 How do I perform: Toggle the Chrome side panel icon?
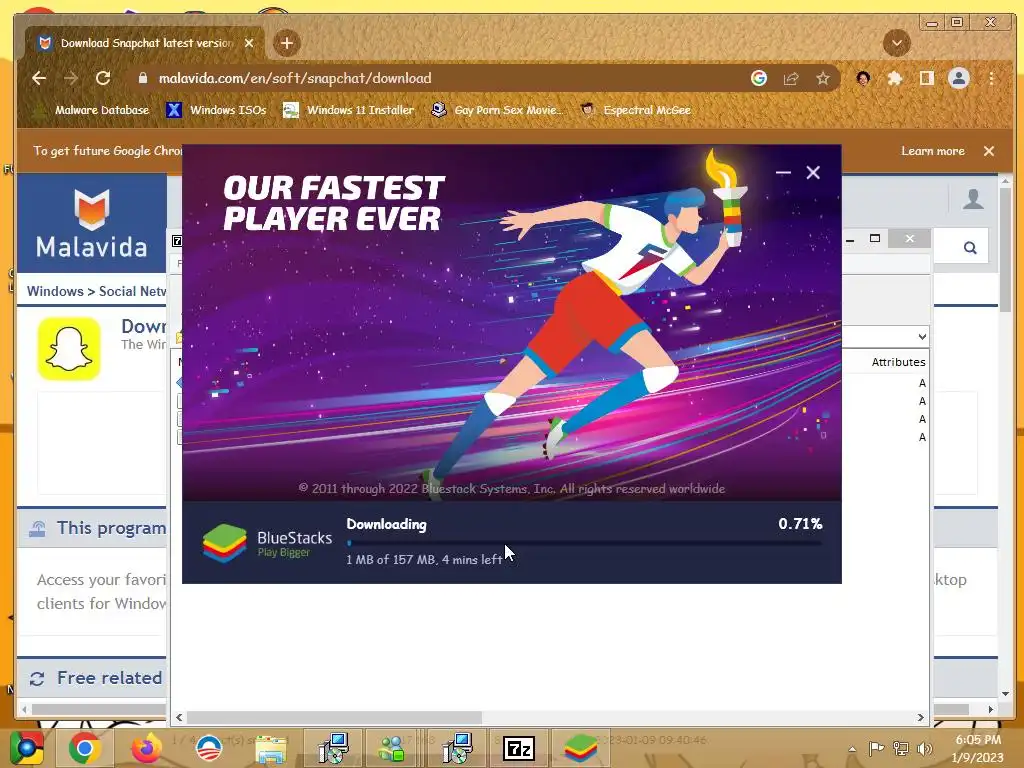[927, 78]
